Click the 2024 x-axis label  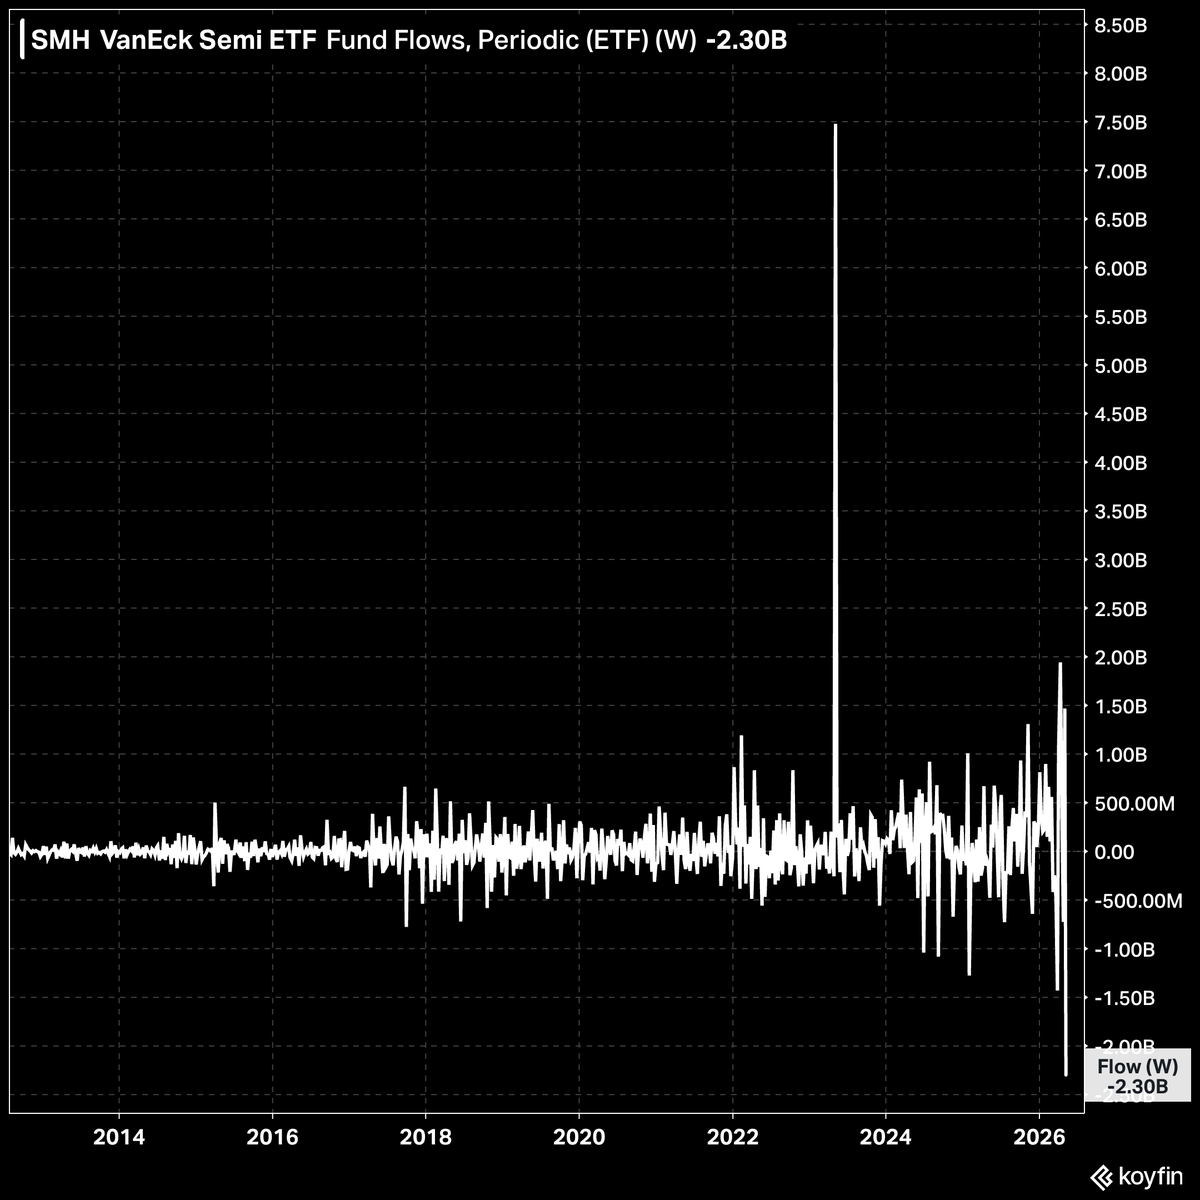886,1136
